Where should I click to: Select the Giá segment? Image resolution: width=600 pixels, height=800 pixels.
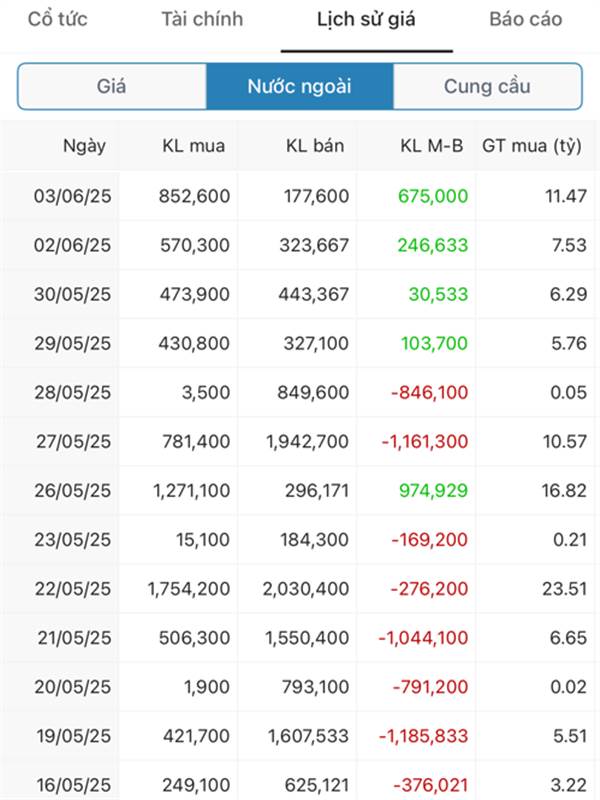(112, 86)
